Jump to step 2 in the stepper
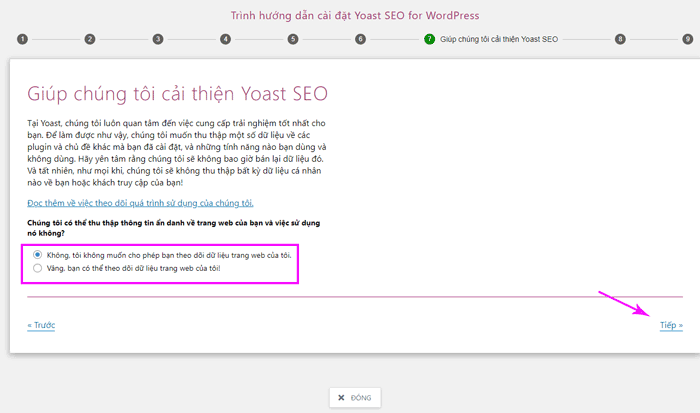 (x=90, y=39)
